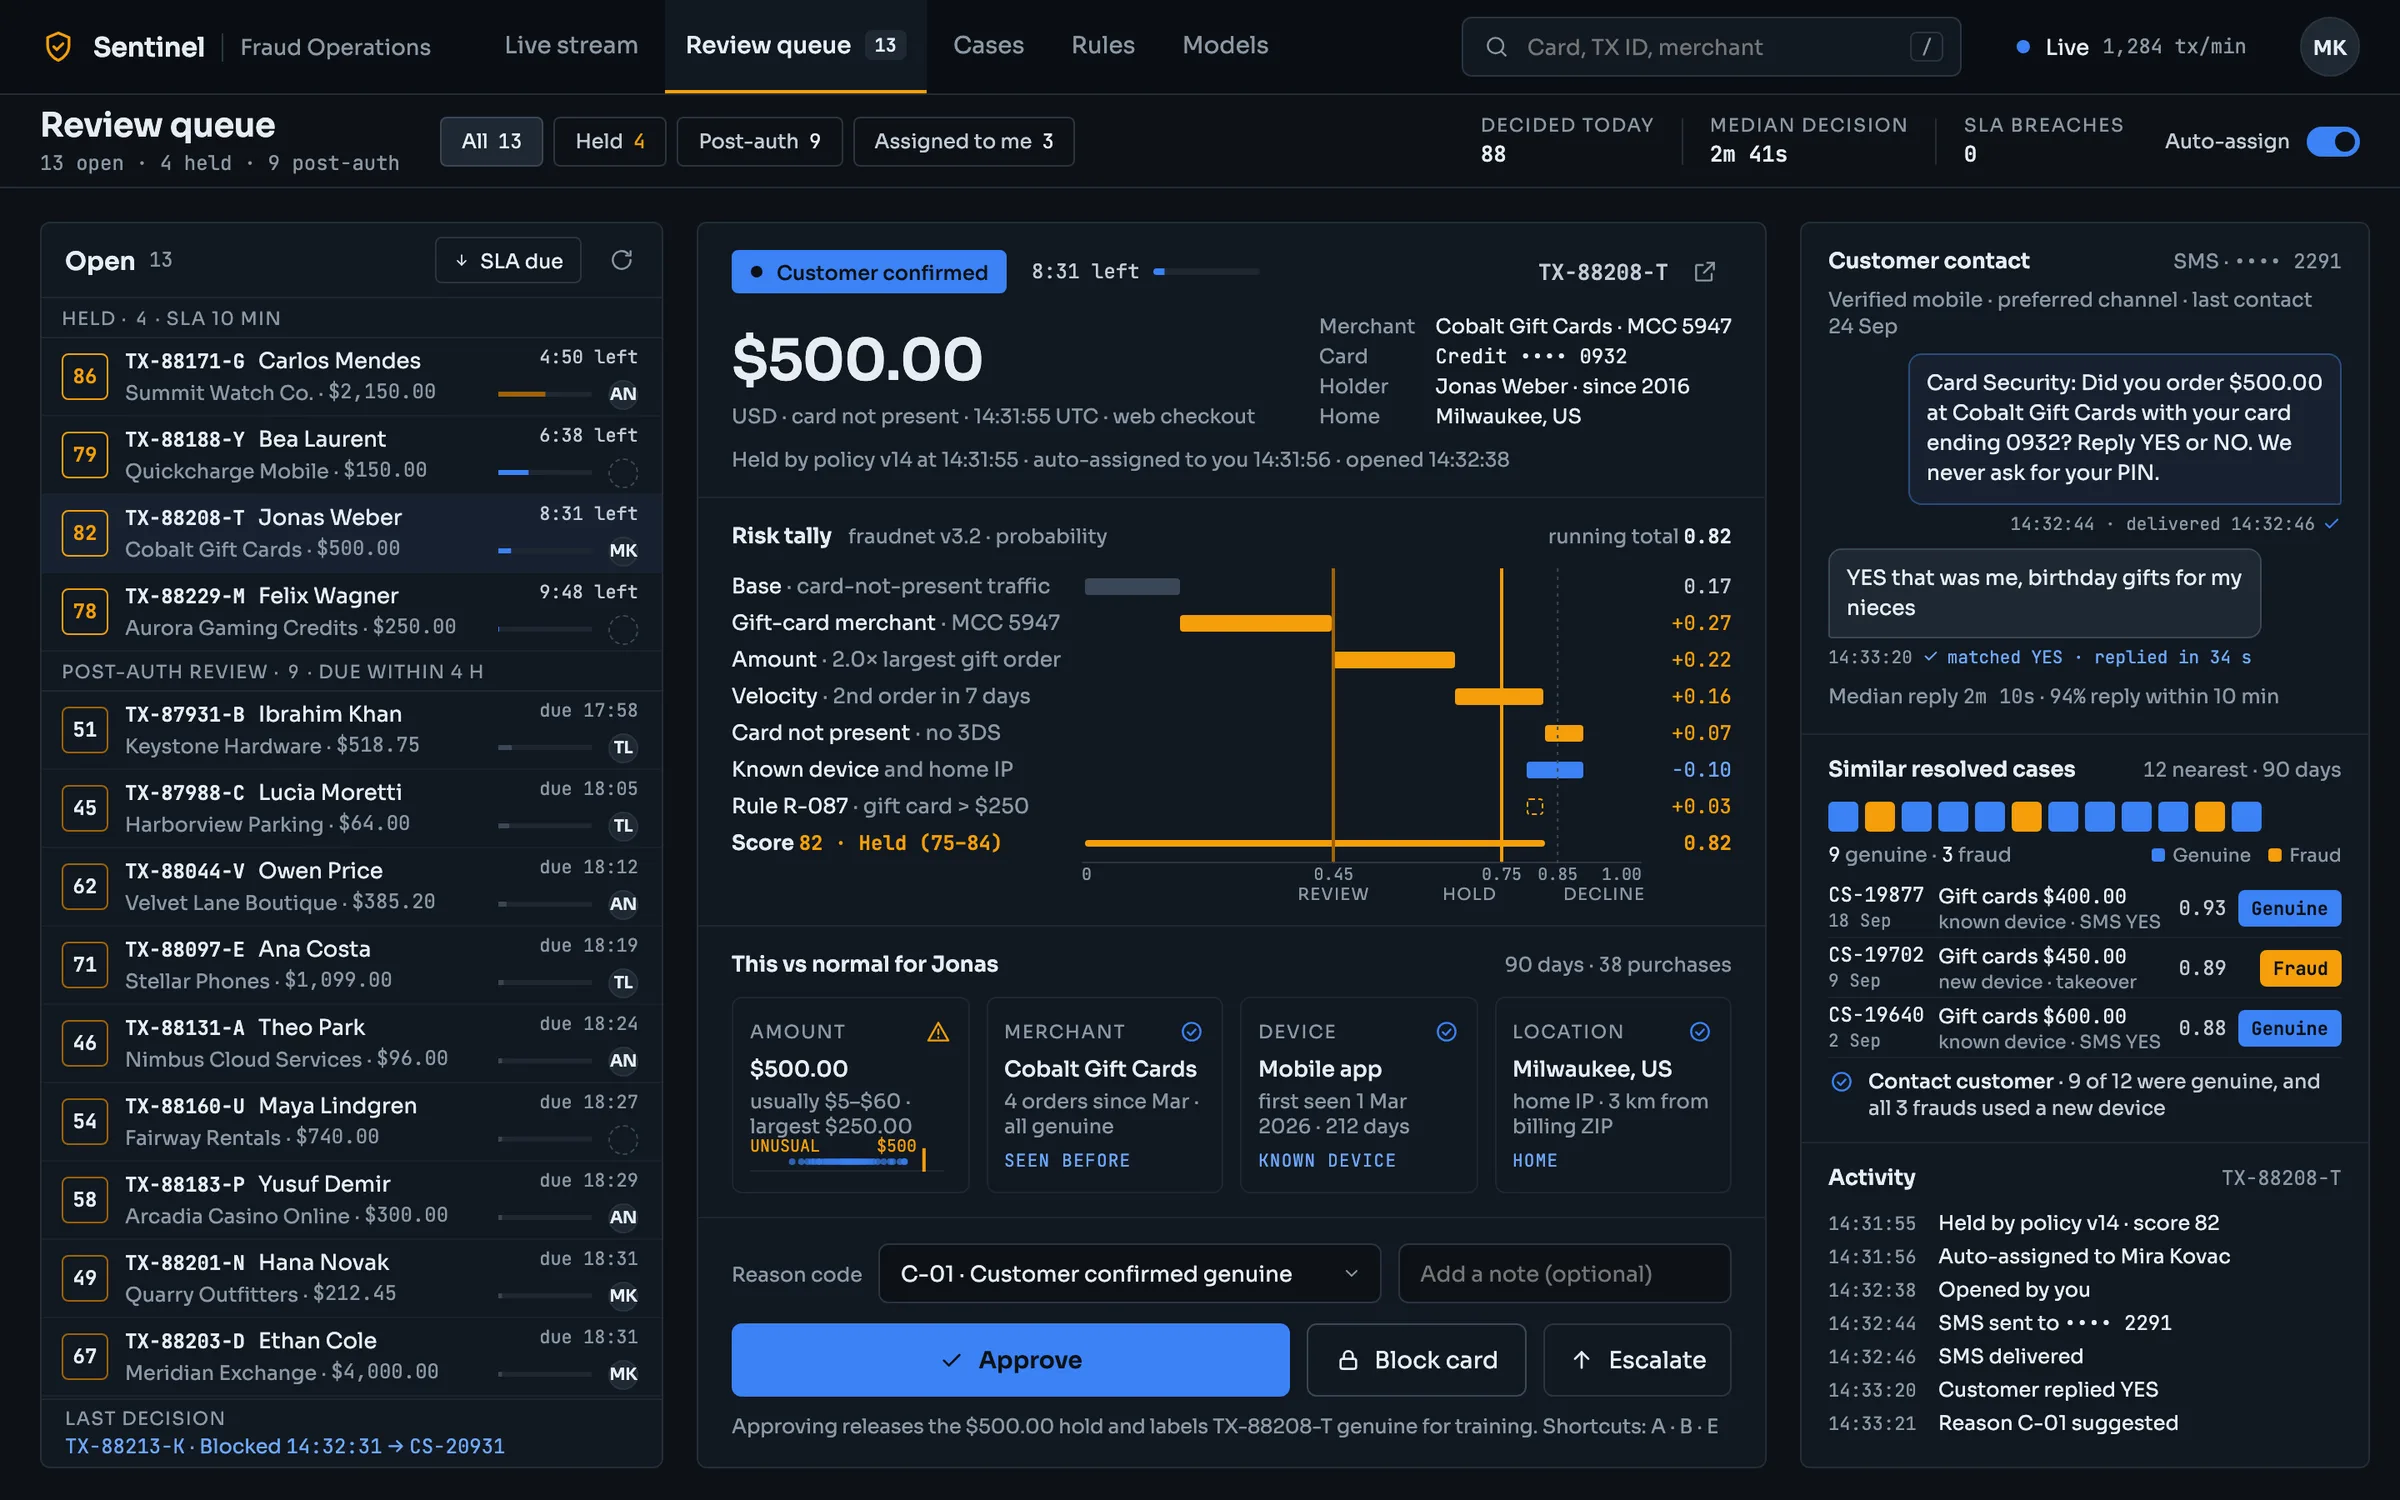
Task: Filter the queue by Post-auth 9
Action: point(759,141)
